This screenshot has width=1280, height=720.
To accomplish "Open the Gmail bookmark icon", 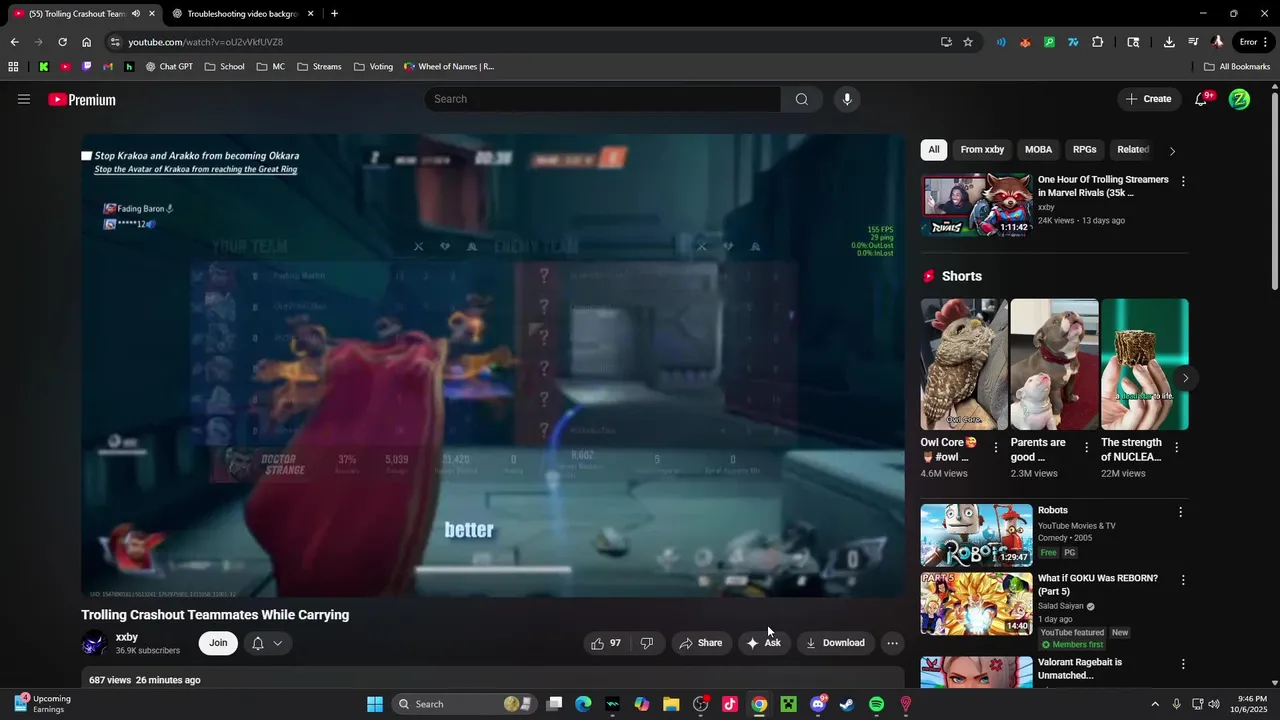I will click(108, 67).
